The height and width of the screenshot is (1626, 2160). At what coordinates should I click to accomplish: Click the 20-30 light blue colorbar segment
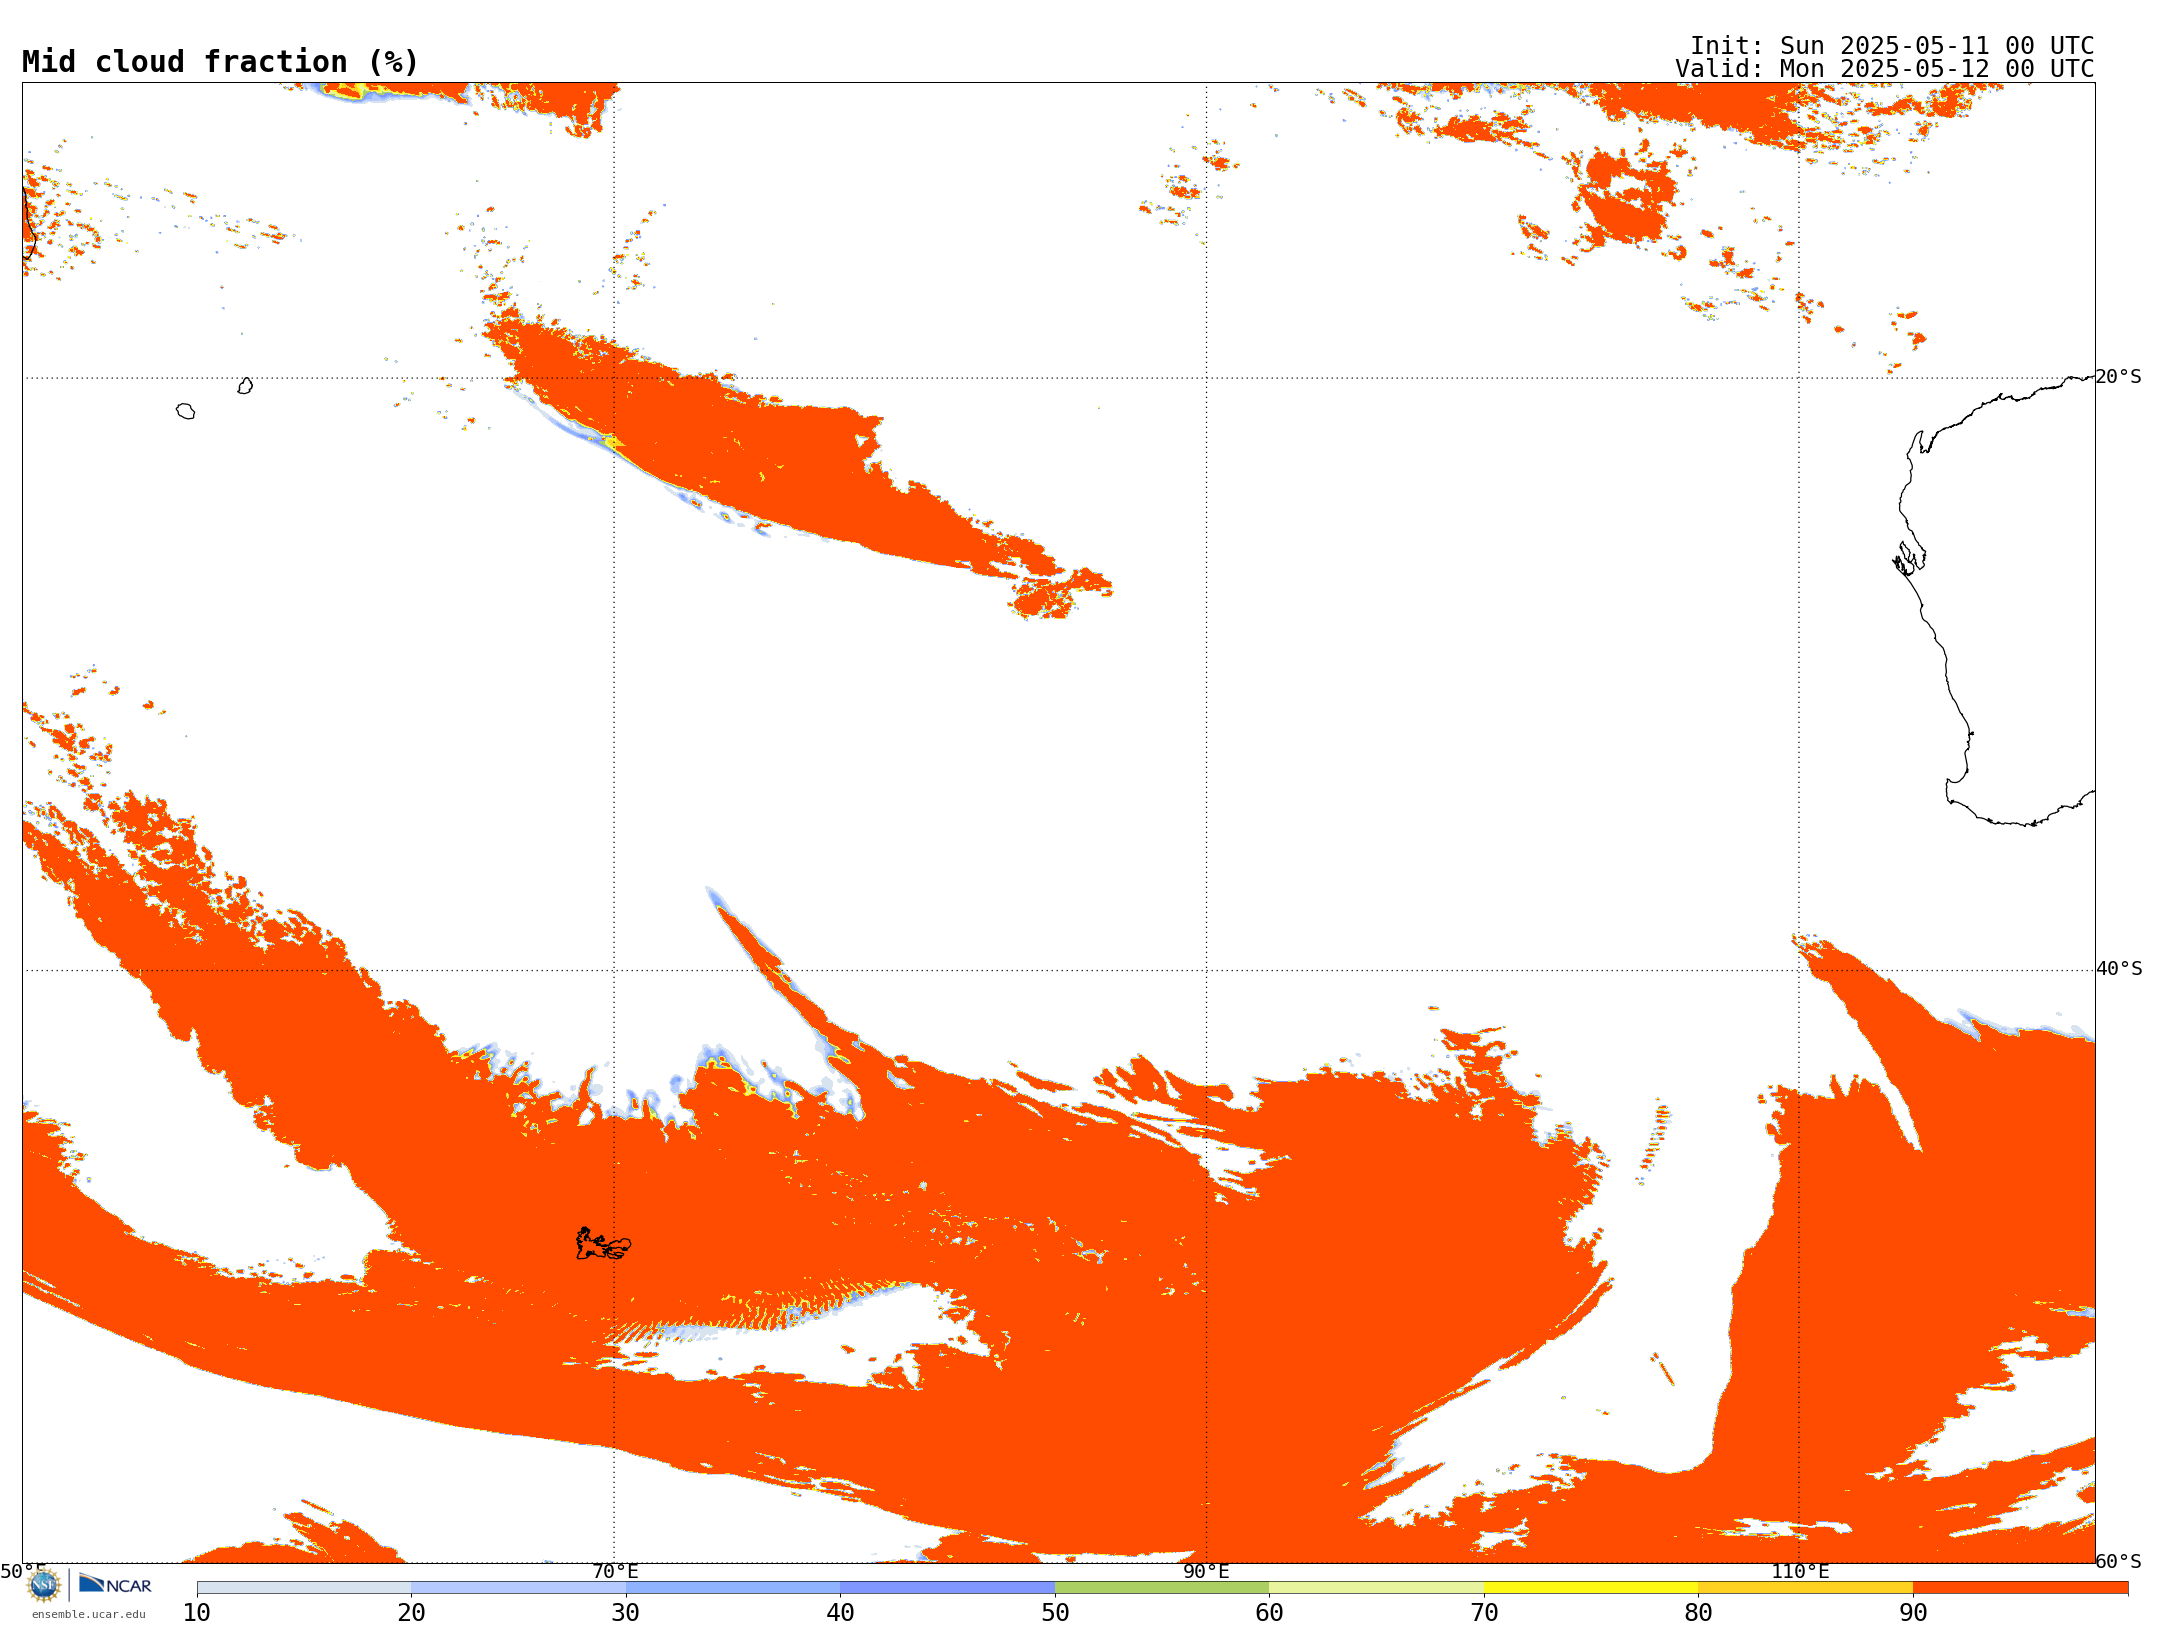coord(518,1588)
